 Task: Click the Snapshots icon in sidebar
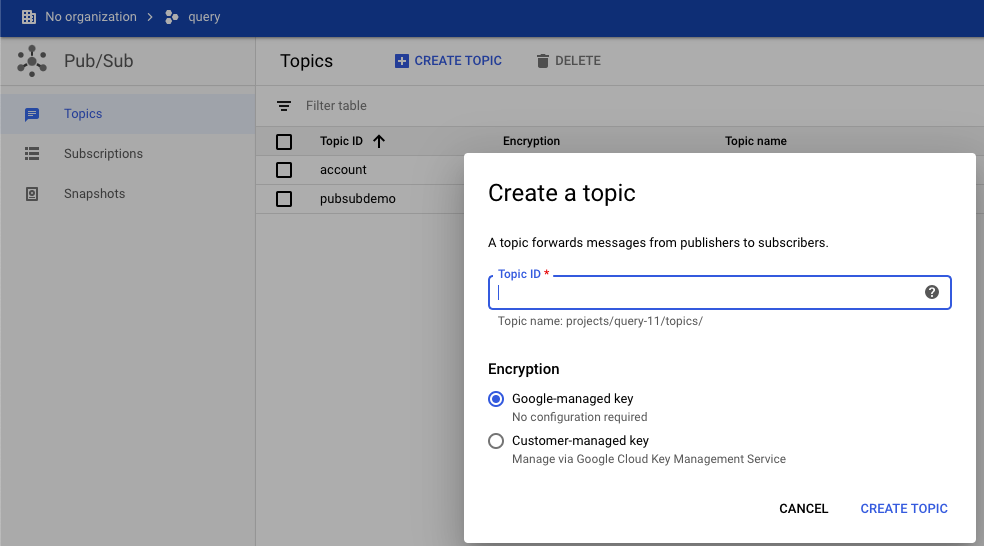coord(32,194)
